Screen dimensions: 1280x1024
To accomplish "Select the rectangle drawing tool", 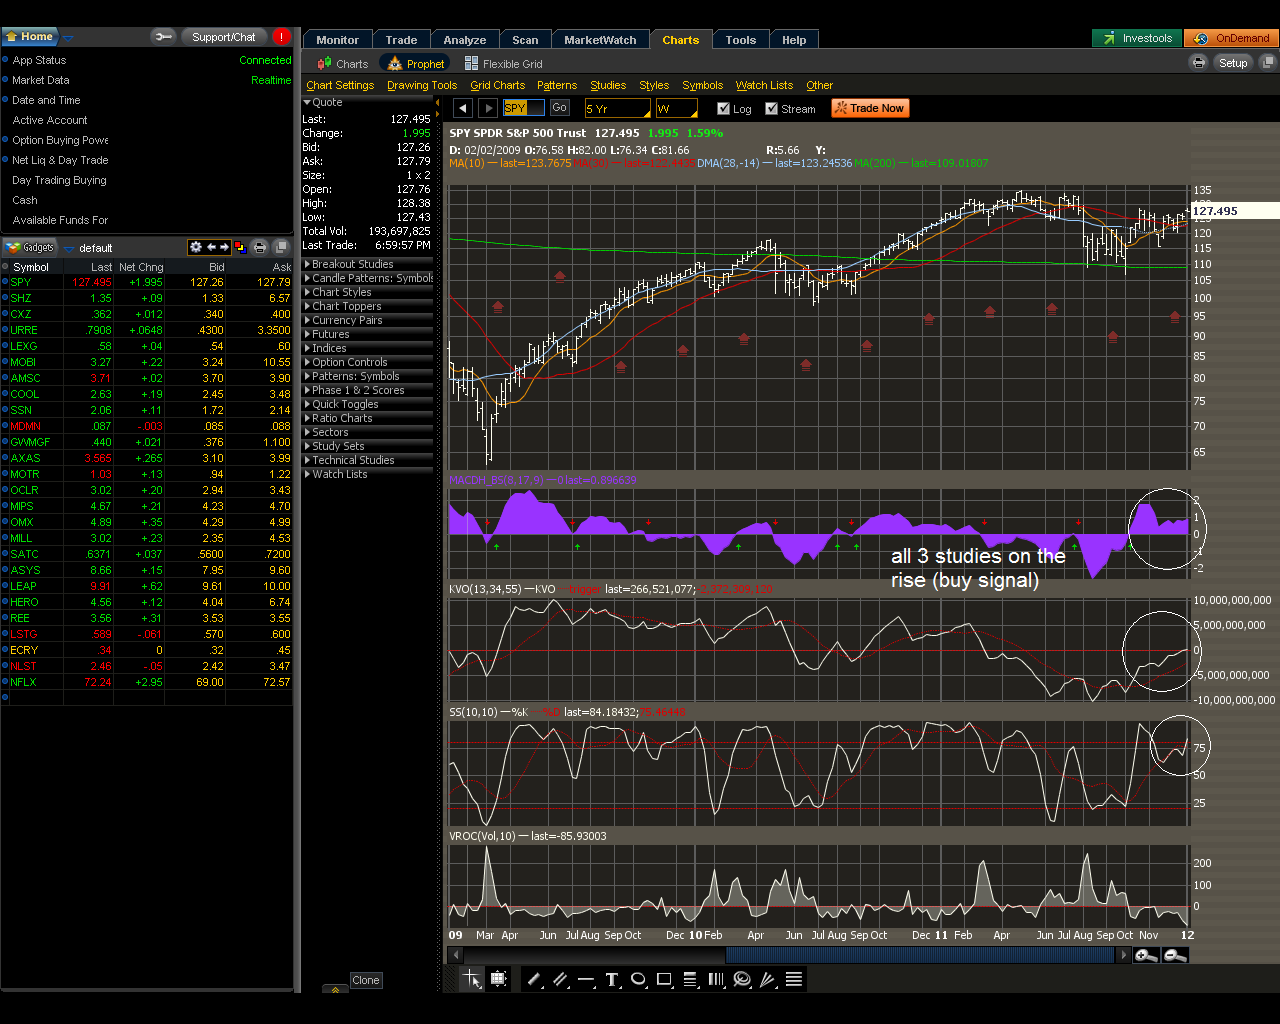I will 664,980.
